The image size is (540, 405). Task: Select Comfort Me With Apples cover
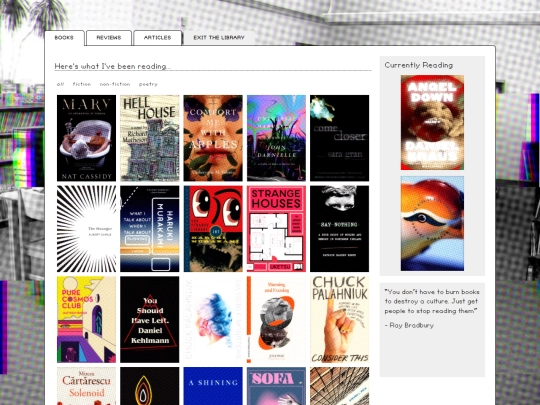pos(213,138)
